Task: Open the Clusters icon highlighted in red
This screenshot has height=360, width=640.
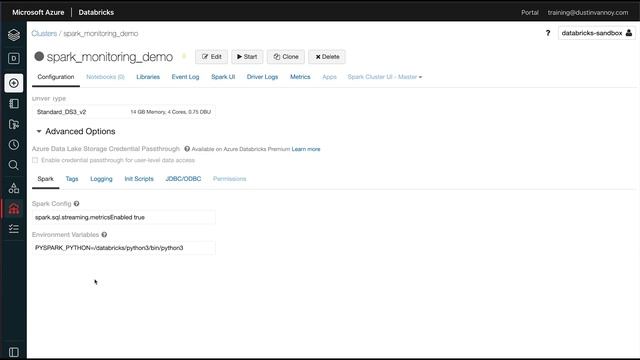Action: 13,209
